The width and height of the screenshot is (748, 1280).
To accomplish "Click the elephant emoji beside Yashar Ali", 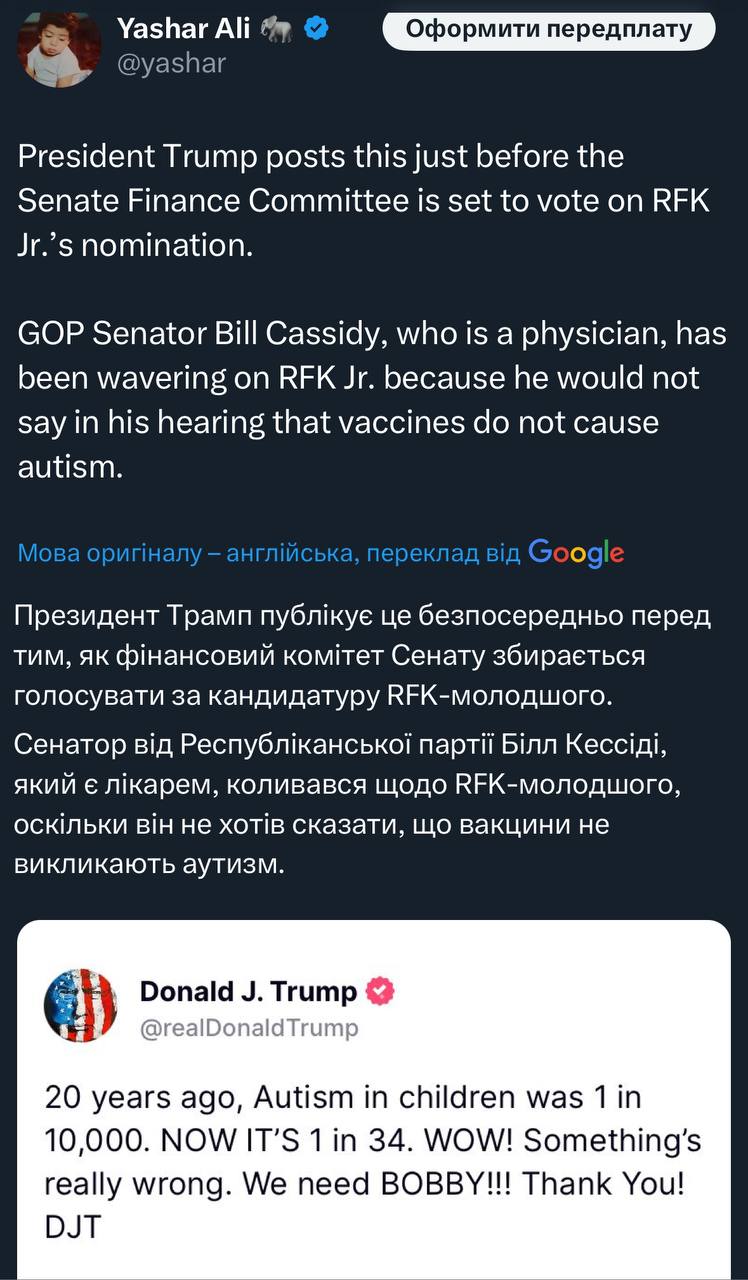I will click(x=274, y=30).
